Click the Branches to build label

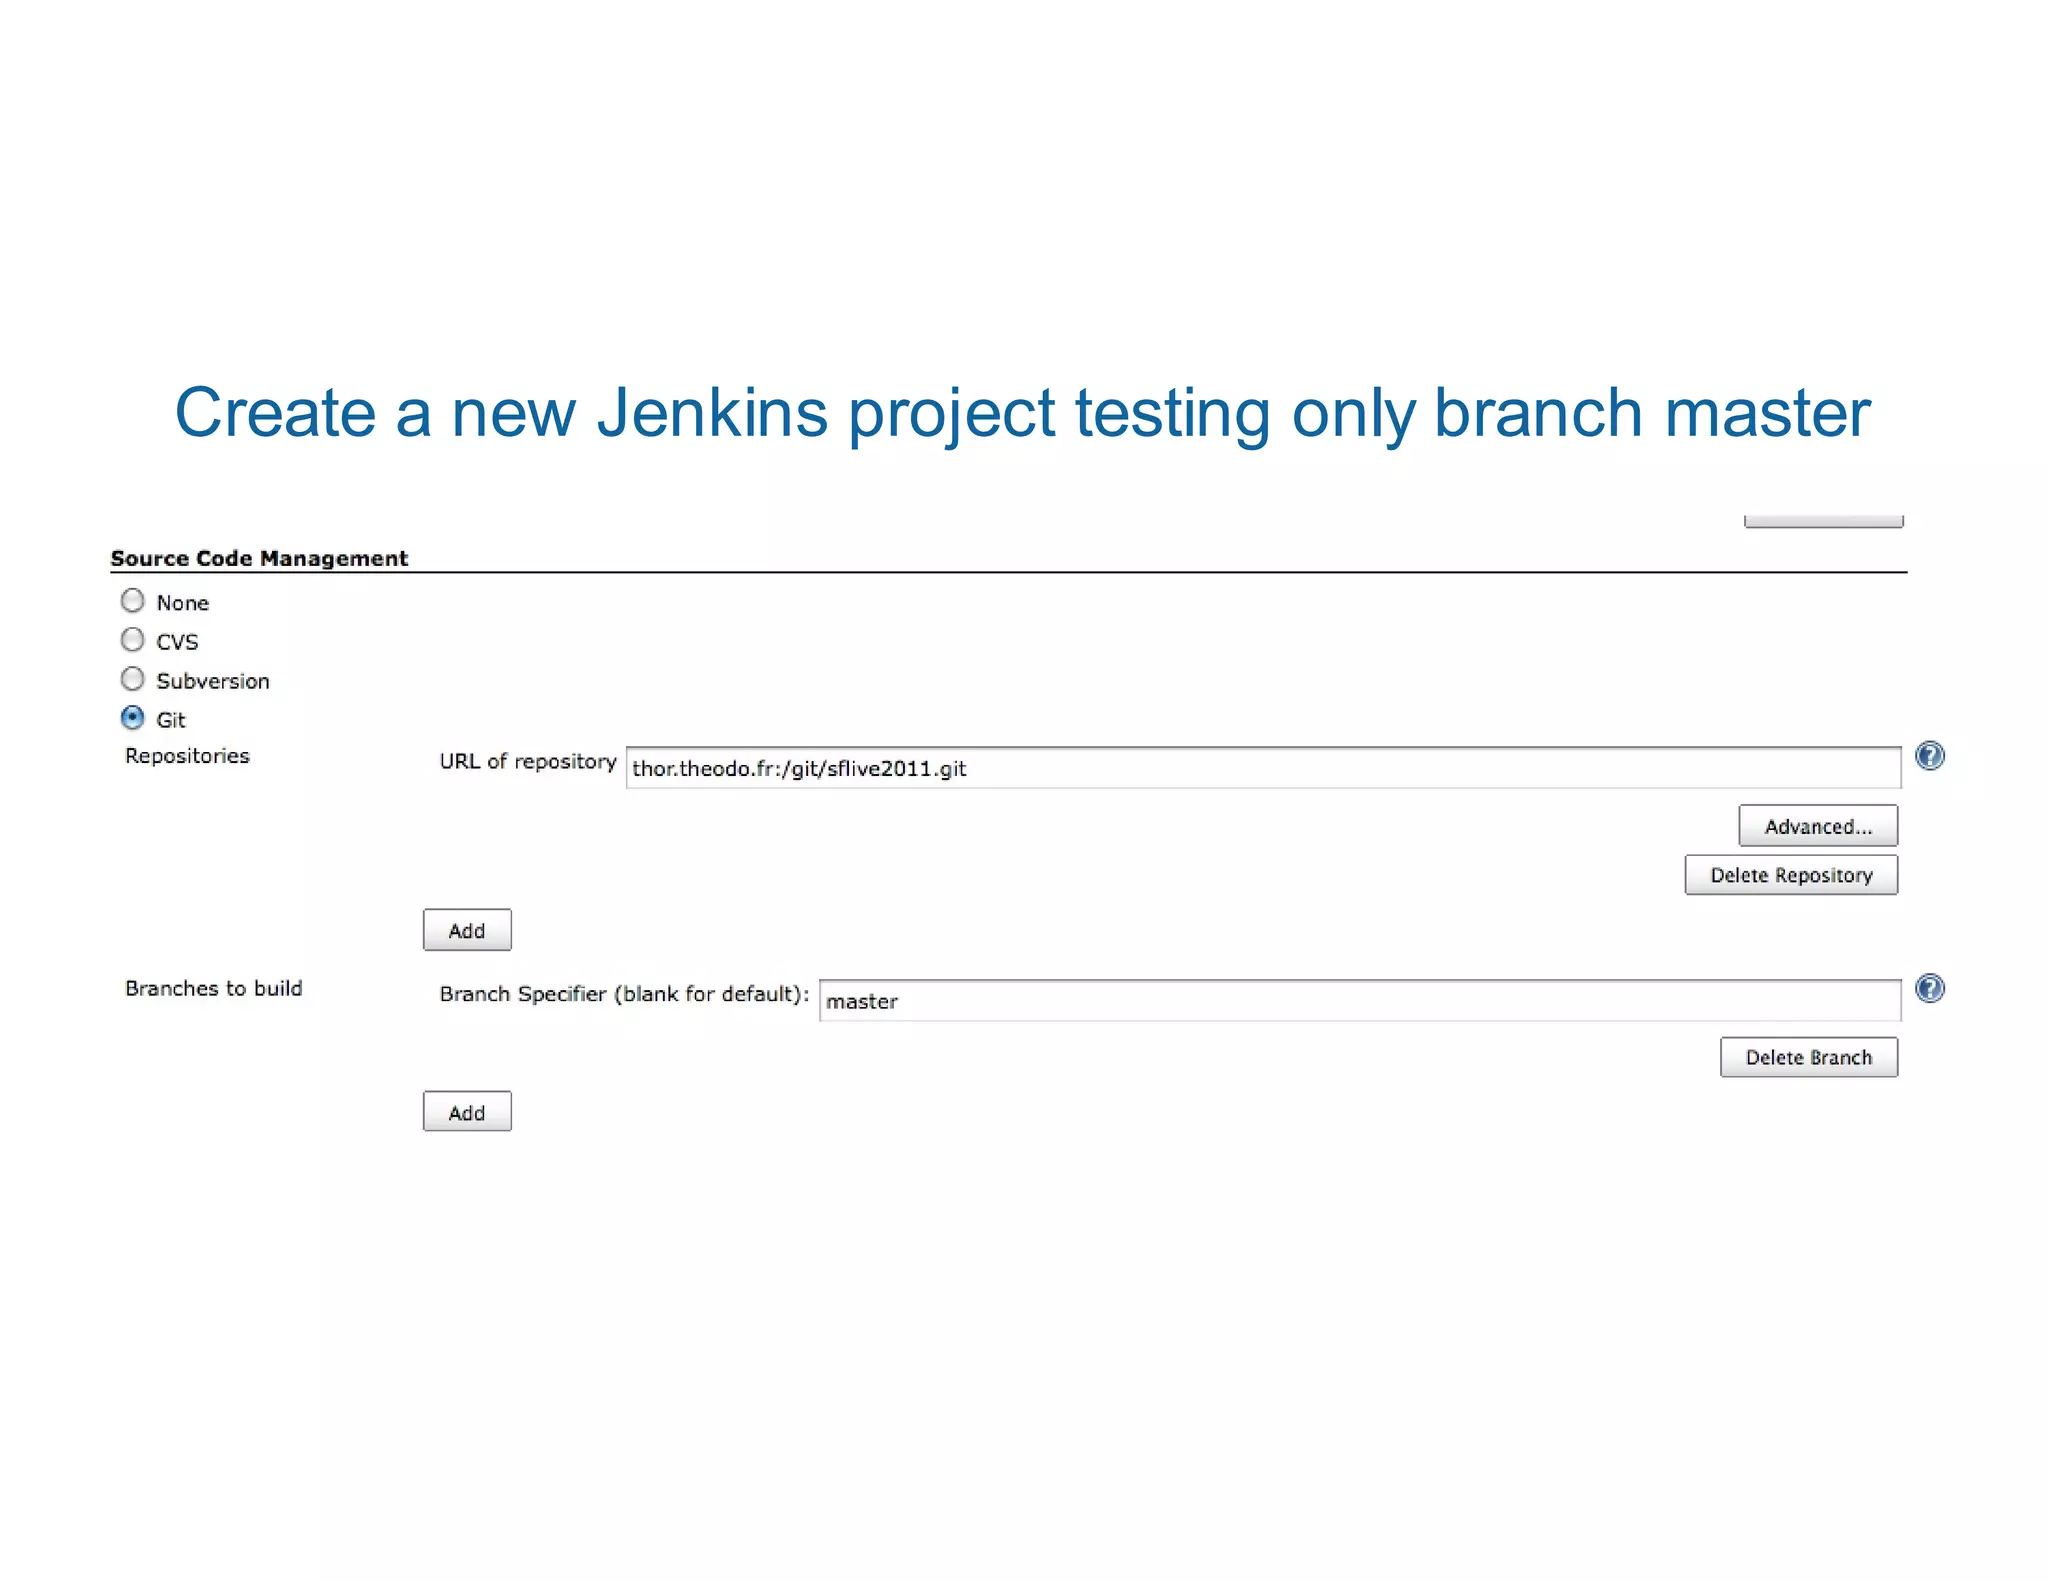pos(213,988)
